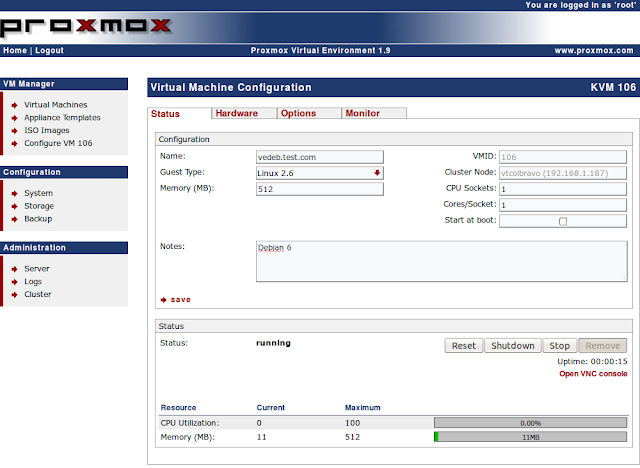Click the arrow icon beside ISO Images

(15, 131)
